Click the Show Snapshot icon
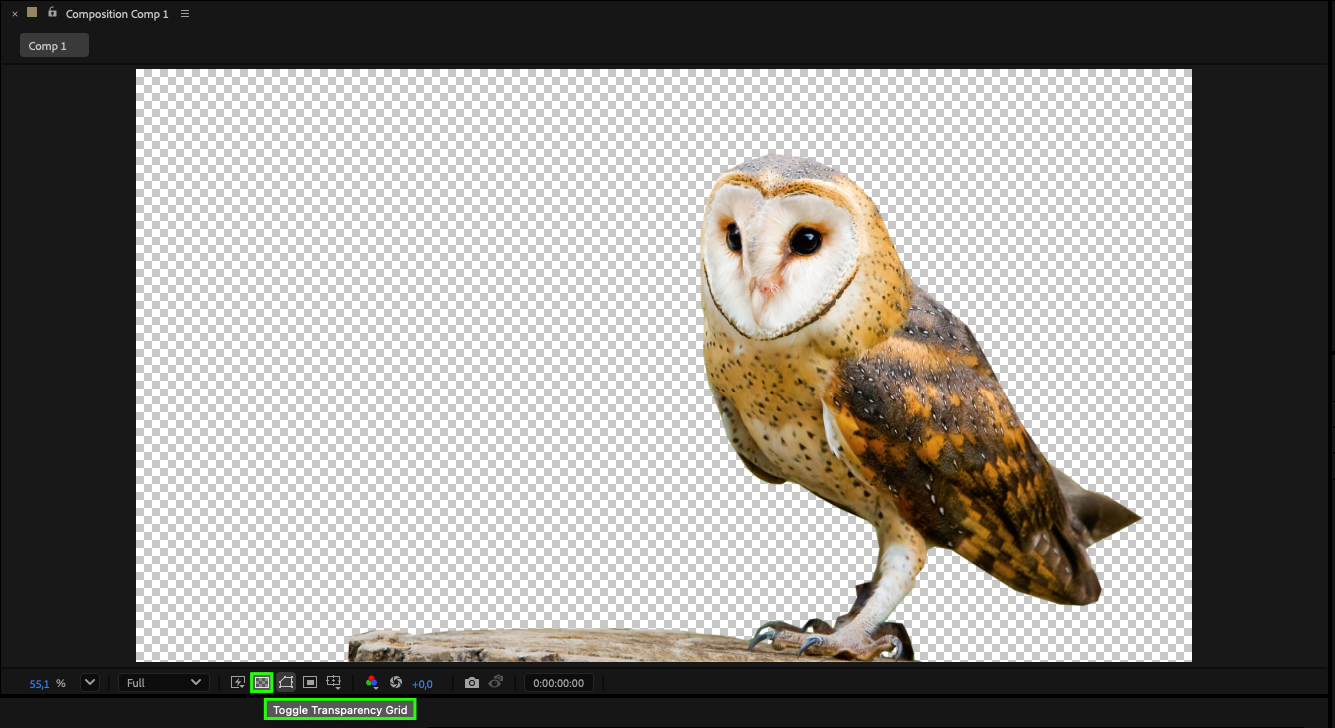This screenshot has height=728, width=1335. click(496, 683)
